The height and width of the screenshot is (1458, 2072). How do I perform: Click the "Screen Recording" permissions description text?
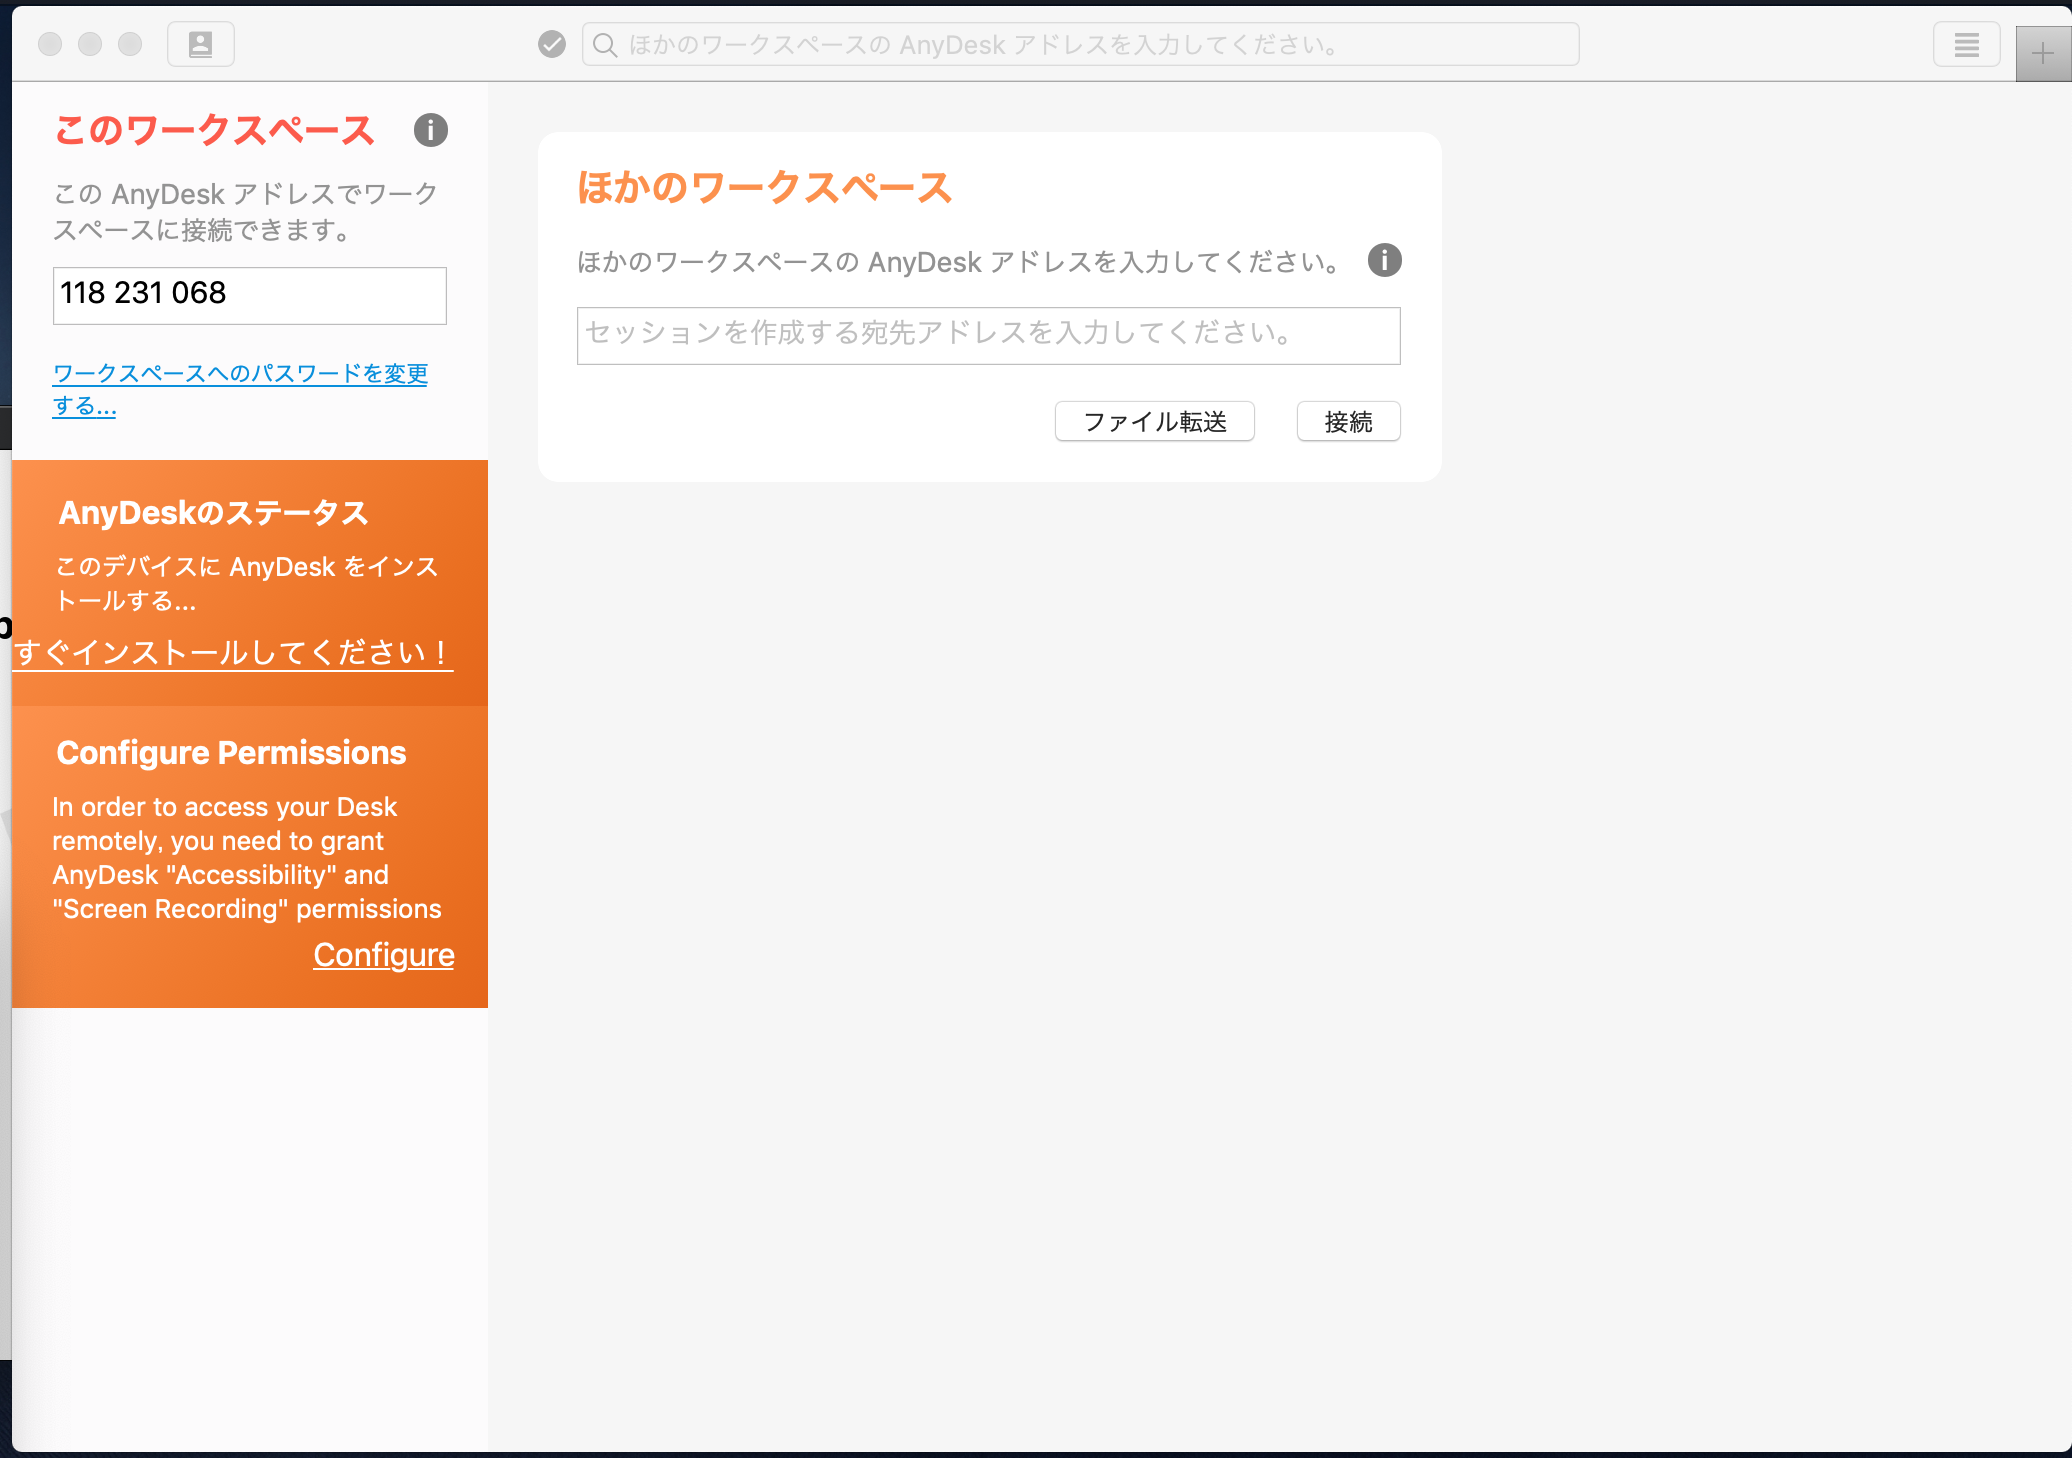coord(247,858)
